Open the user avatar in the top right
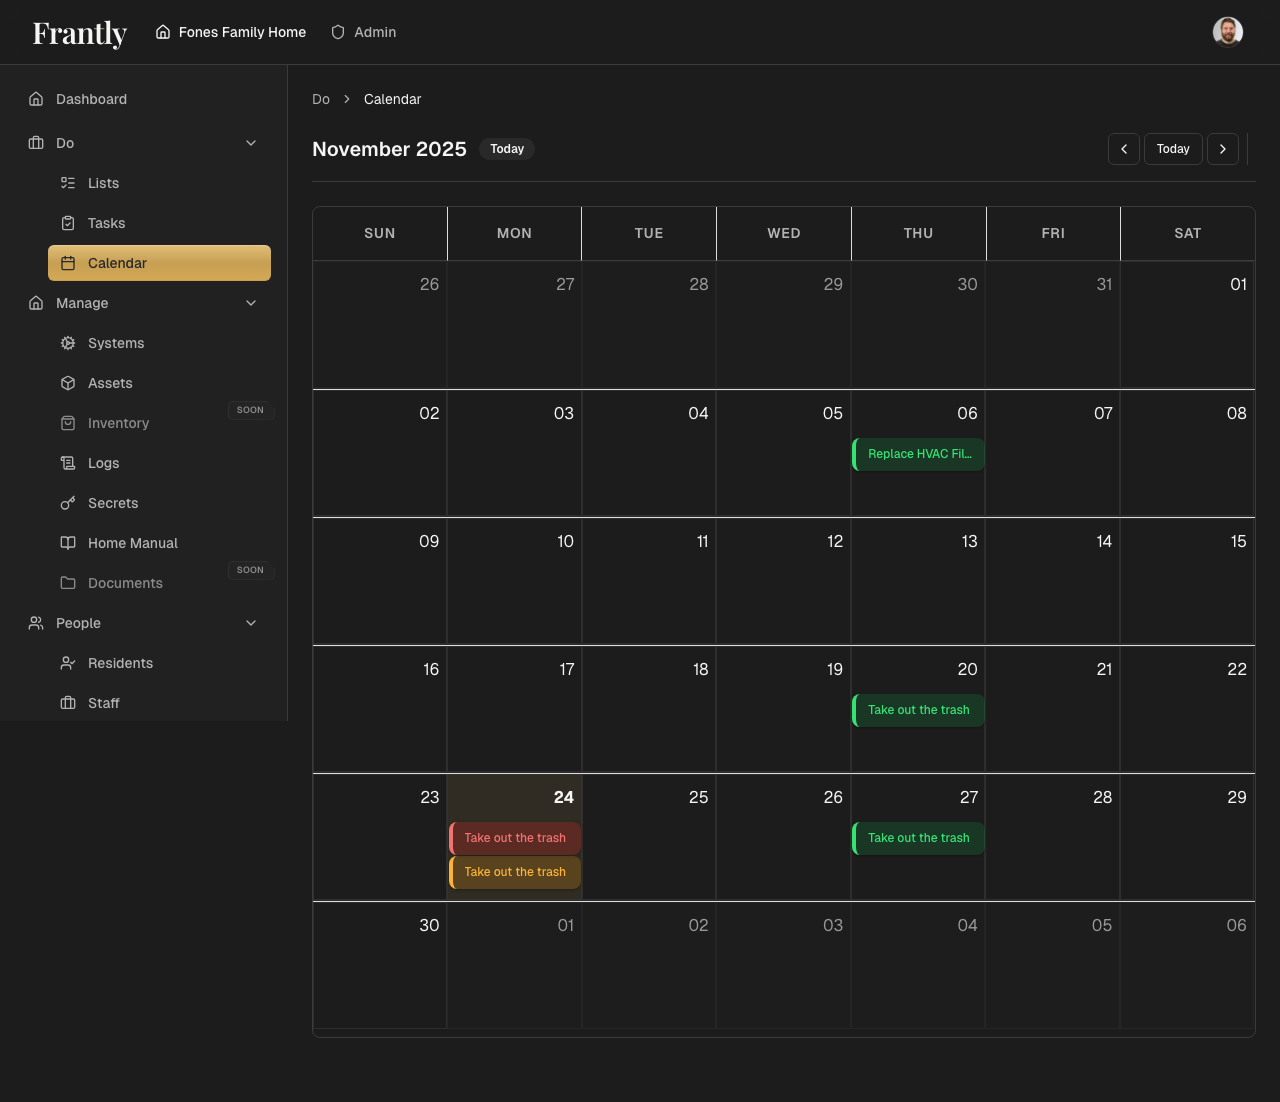This screenshot has width=1280, height=1102. point(1227,31)
